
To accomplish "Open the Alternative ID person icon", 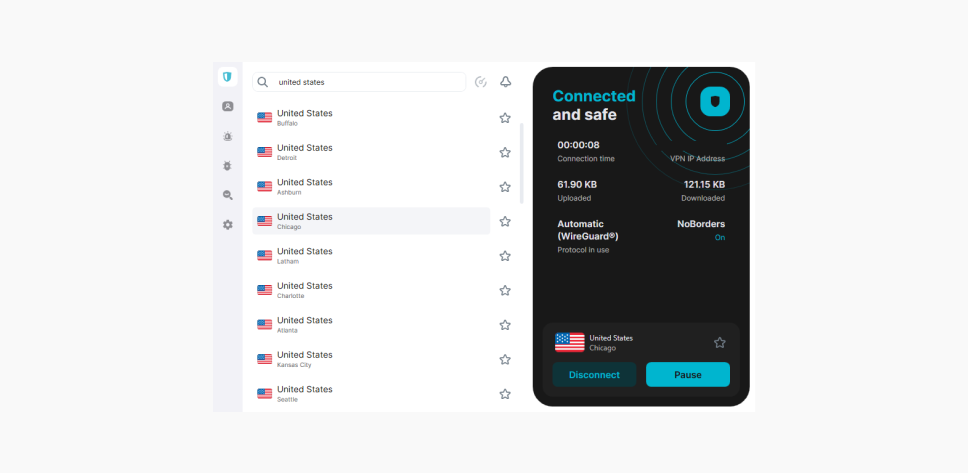I will [x=228, y=106].
